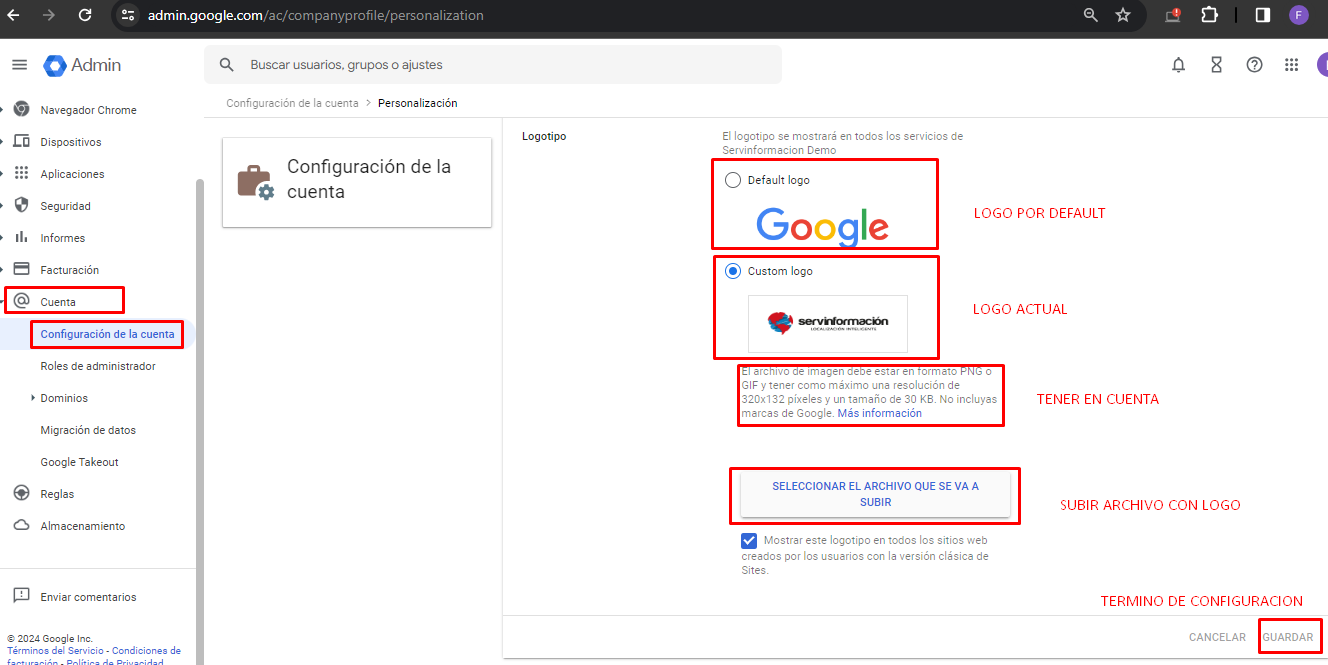This screenshot has width=1328, height=665.
Task: Expand the Dominios submenu arrow
Action: click(33, 398)
